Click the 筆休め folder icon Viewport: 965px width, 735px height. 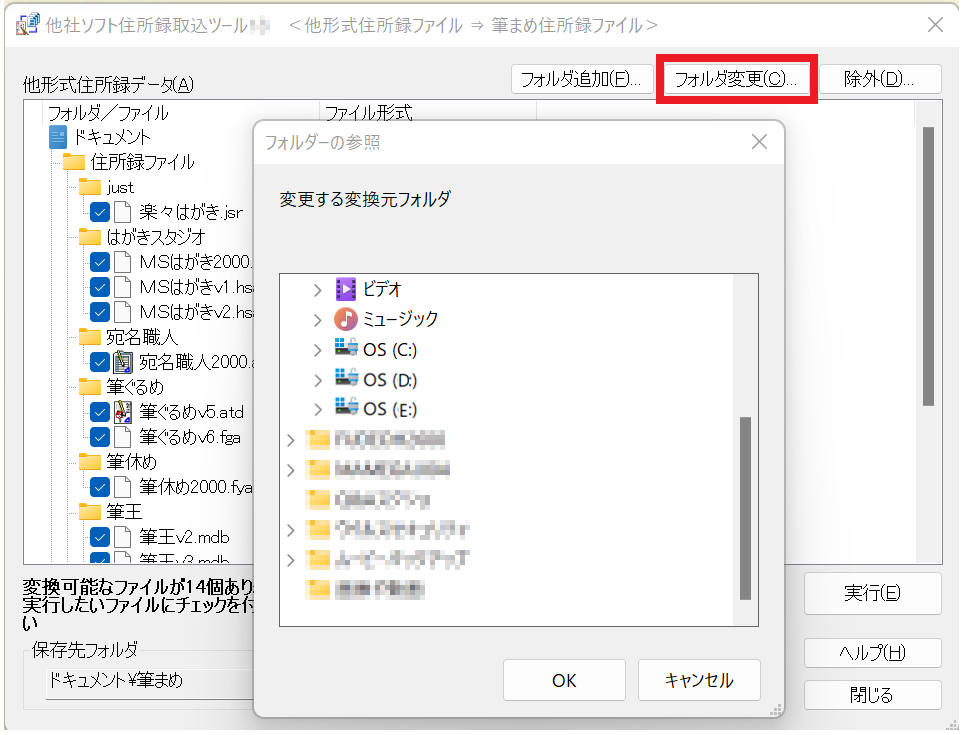click(90, 462)
